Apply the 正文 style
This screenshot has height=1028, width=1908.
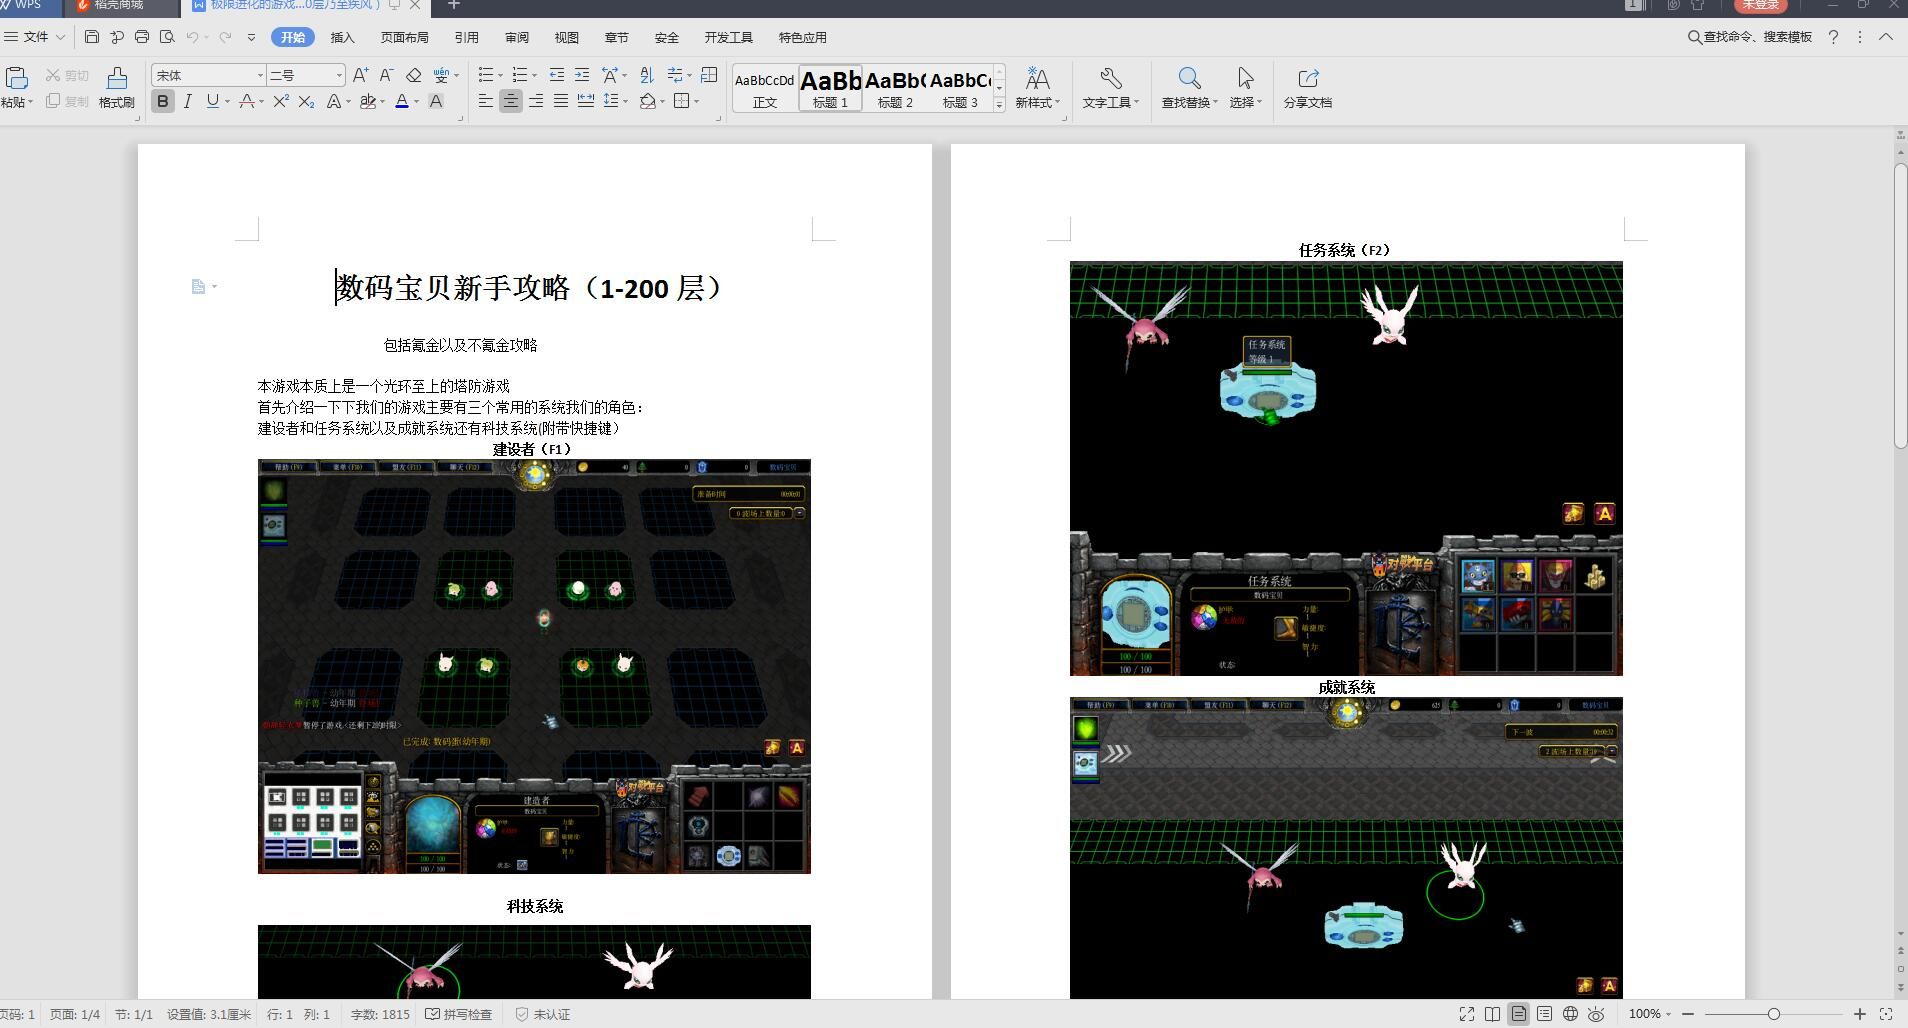coord(765,88)
